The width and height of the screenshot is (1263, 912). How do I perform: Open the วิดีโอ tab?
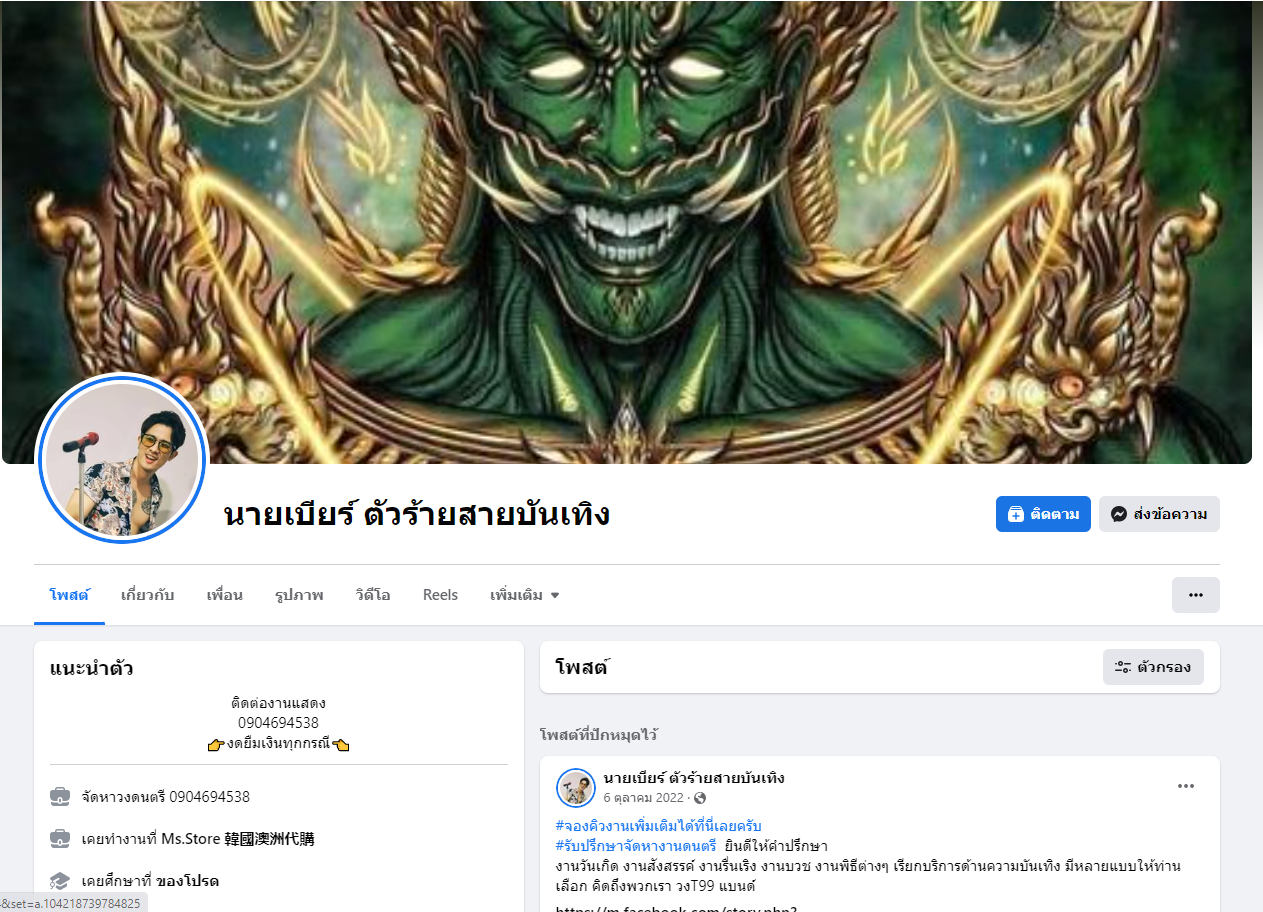pos(372,595)
